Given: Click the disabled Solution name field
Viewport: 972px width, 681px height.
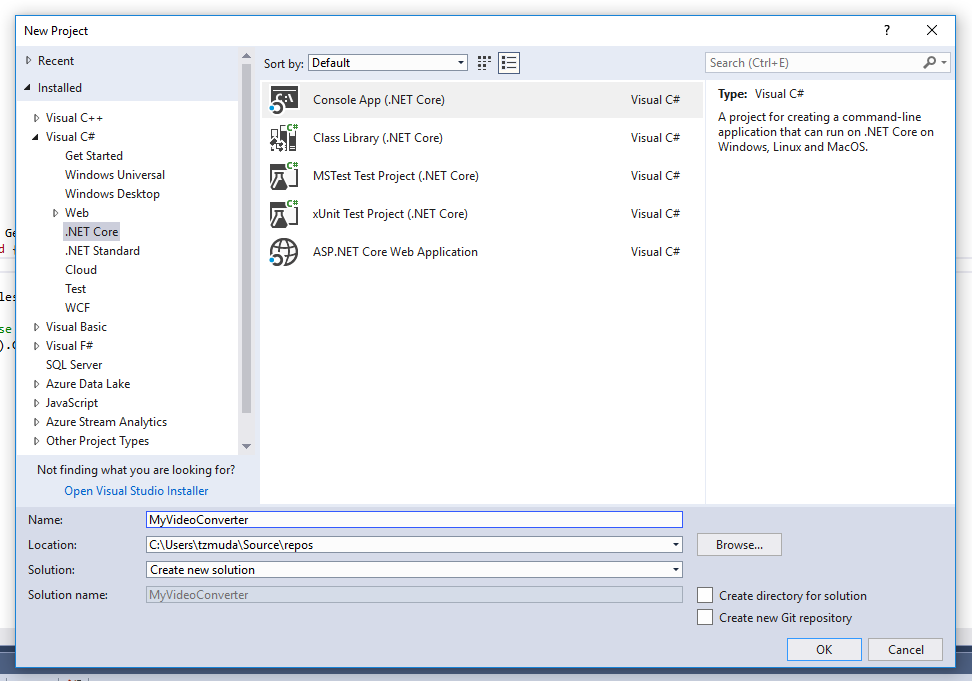Looking at the screenshot, I should pos(414,595).
